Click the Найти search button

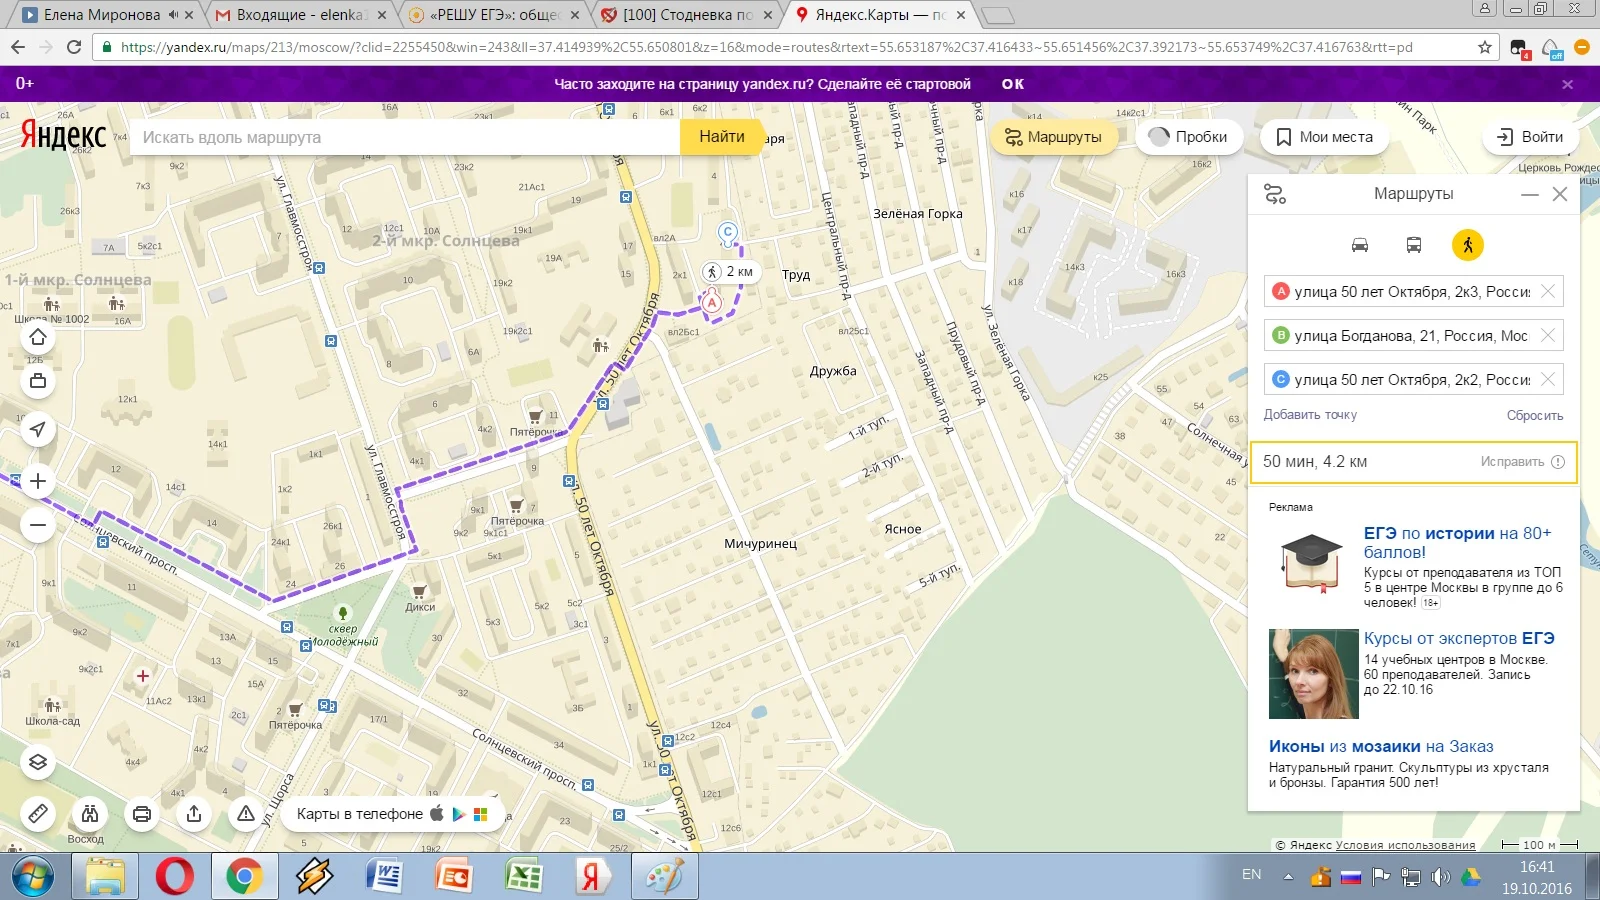(x=722, y=137)
